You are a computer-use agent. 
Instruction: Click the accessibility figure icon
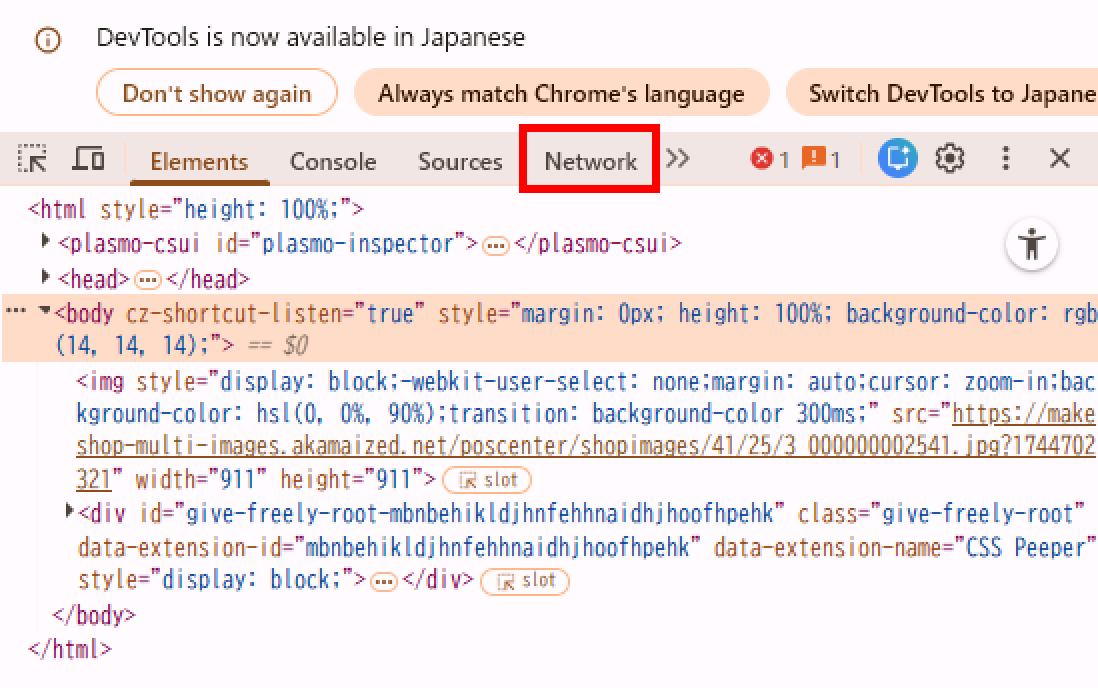click(1032, 244)
